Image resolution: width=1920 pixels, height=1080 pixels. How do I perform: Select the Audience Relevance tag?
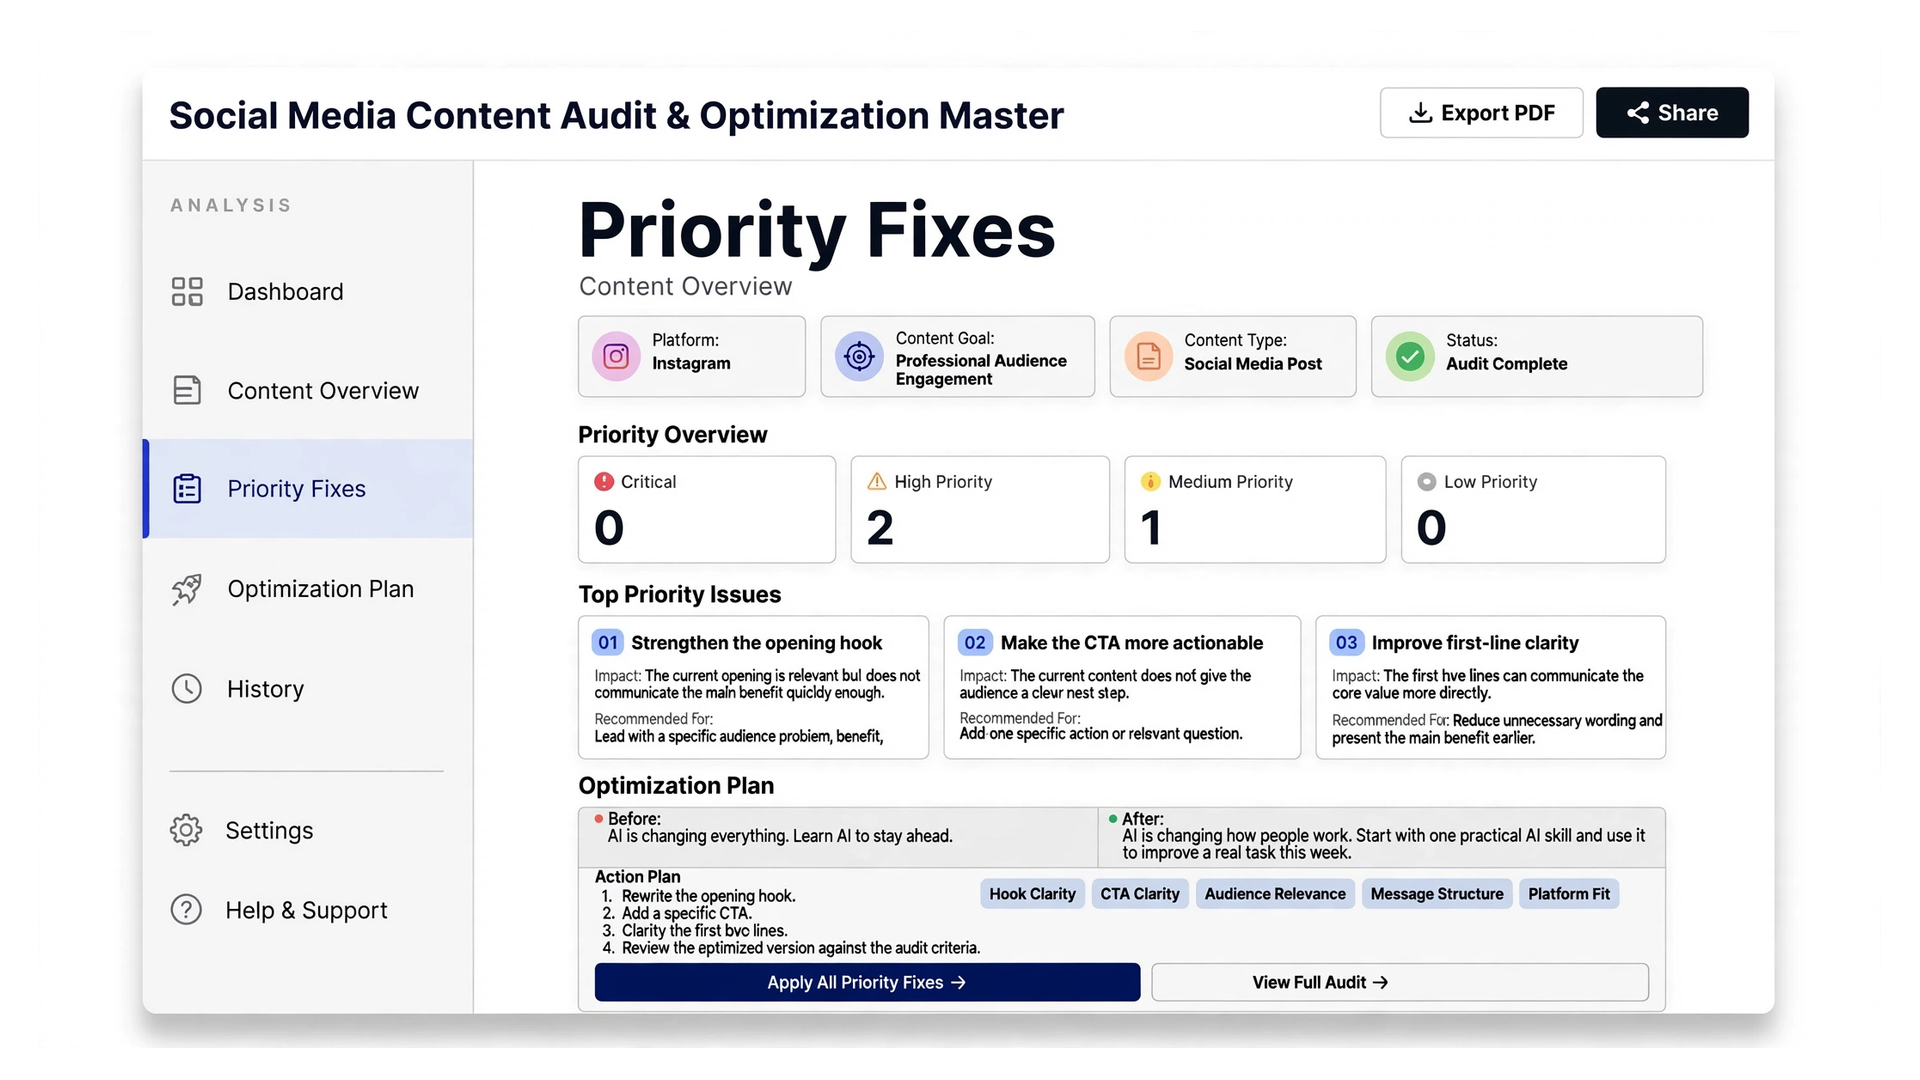pyautogui.click(x=1275, y=894)
